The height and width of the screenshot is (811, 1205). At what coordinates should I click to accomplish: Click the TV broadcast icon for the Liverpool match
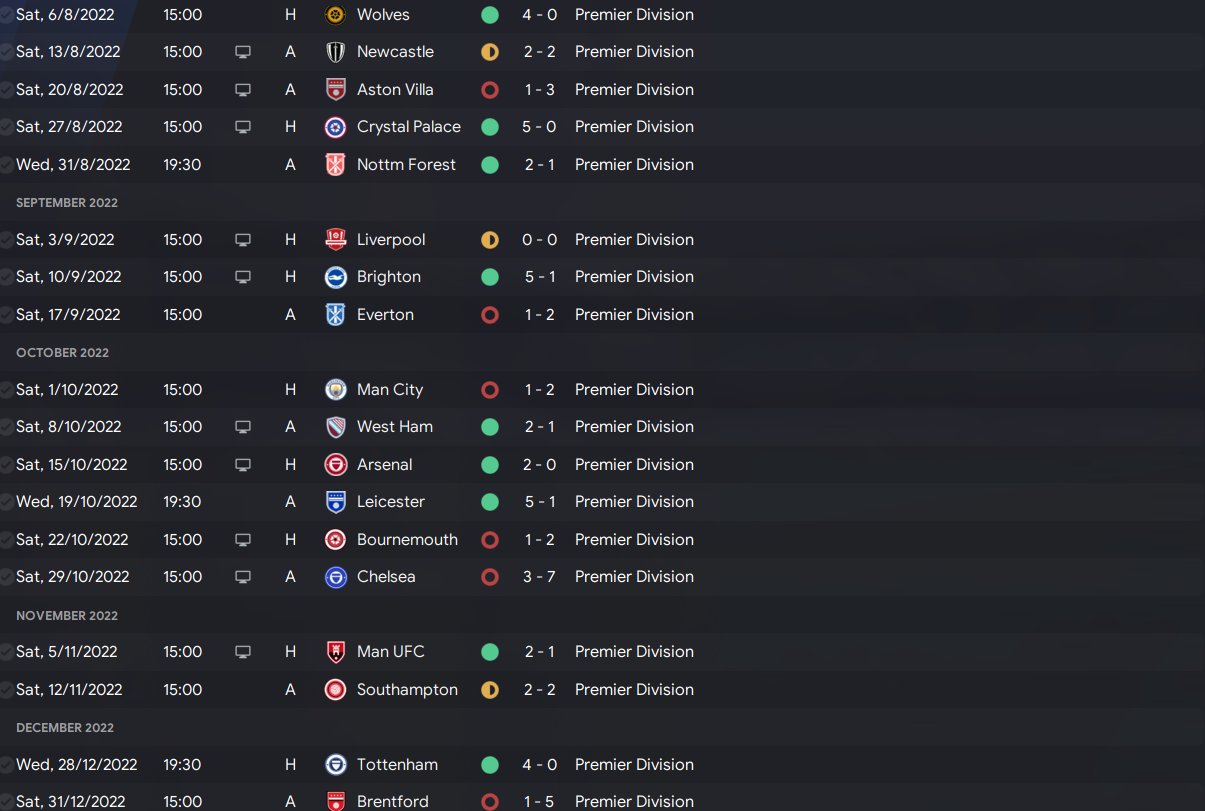242,240
